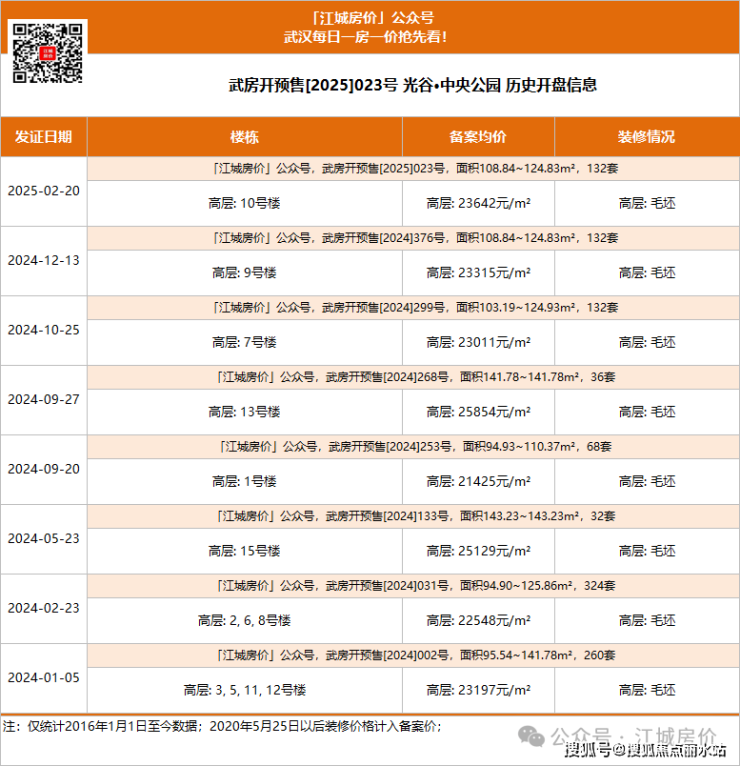
Task: Click the date 2024-10-25
Action: [x=43, y=330]
